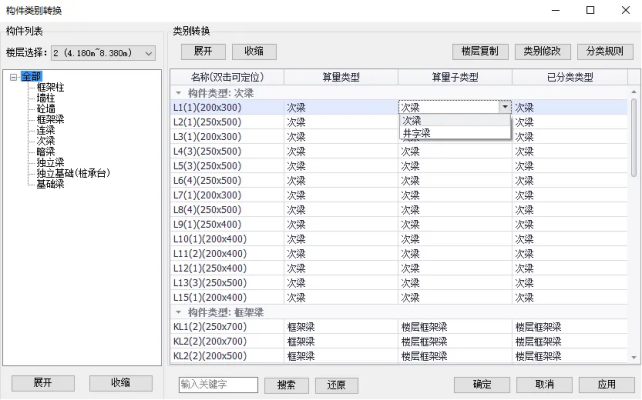
Task: Click the 搜索 search button
Action: click(286, 384)
